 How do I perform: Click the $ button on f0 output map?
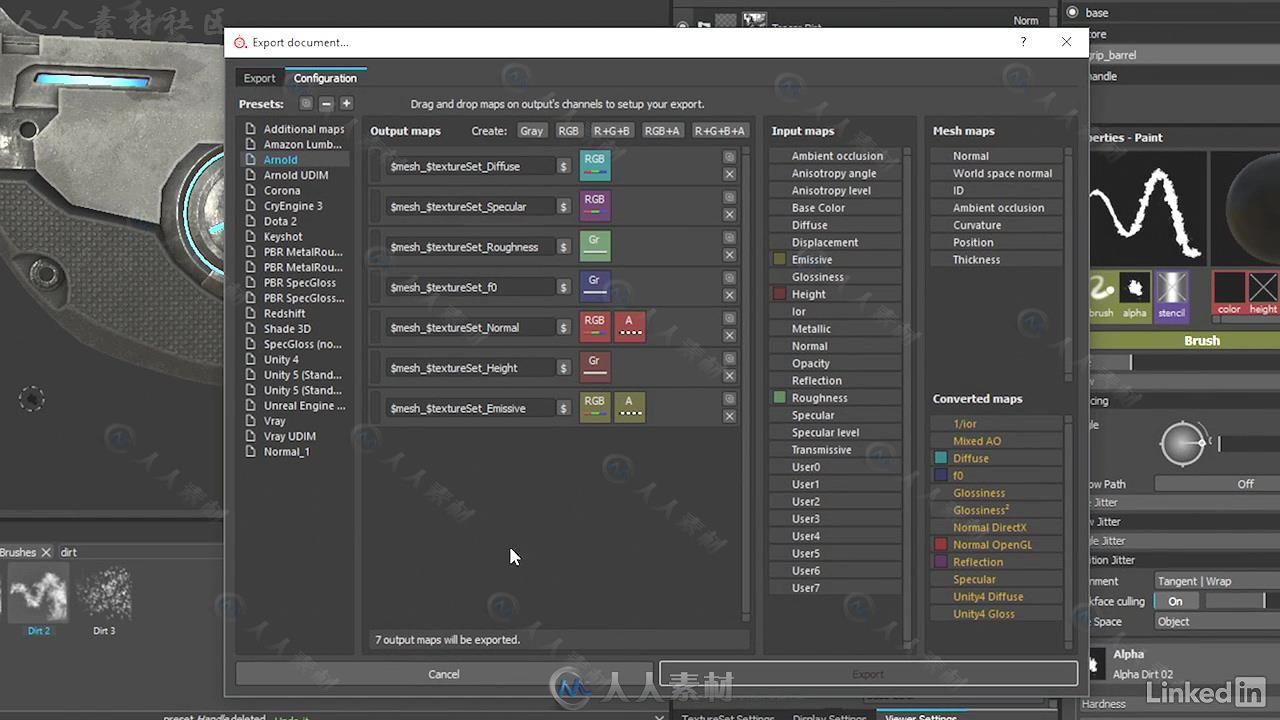564,287
